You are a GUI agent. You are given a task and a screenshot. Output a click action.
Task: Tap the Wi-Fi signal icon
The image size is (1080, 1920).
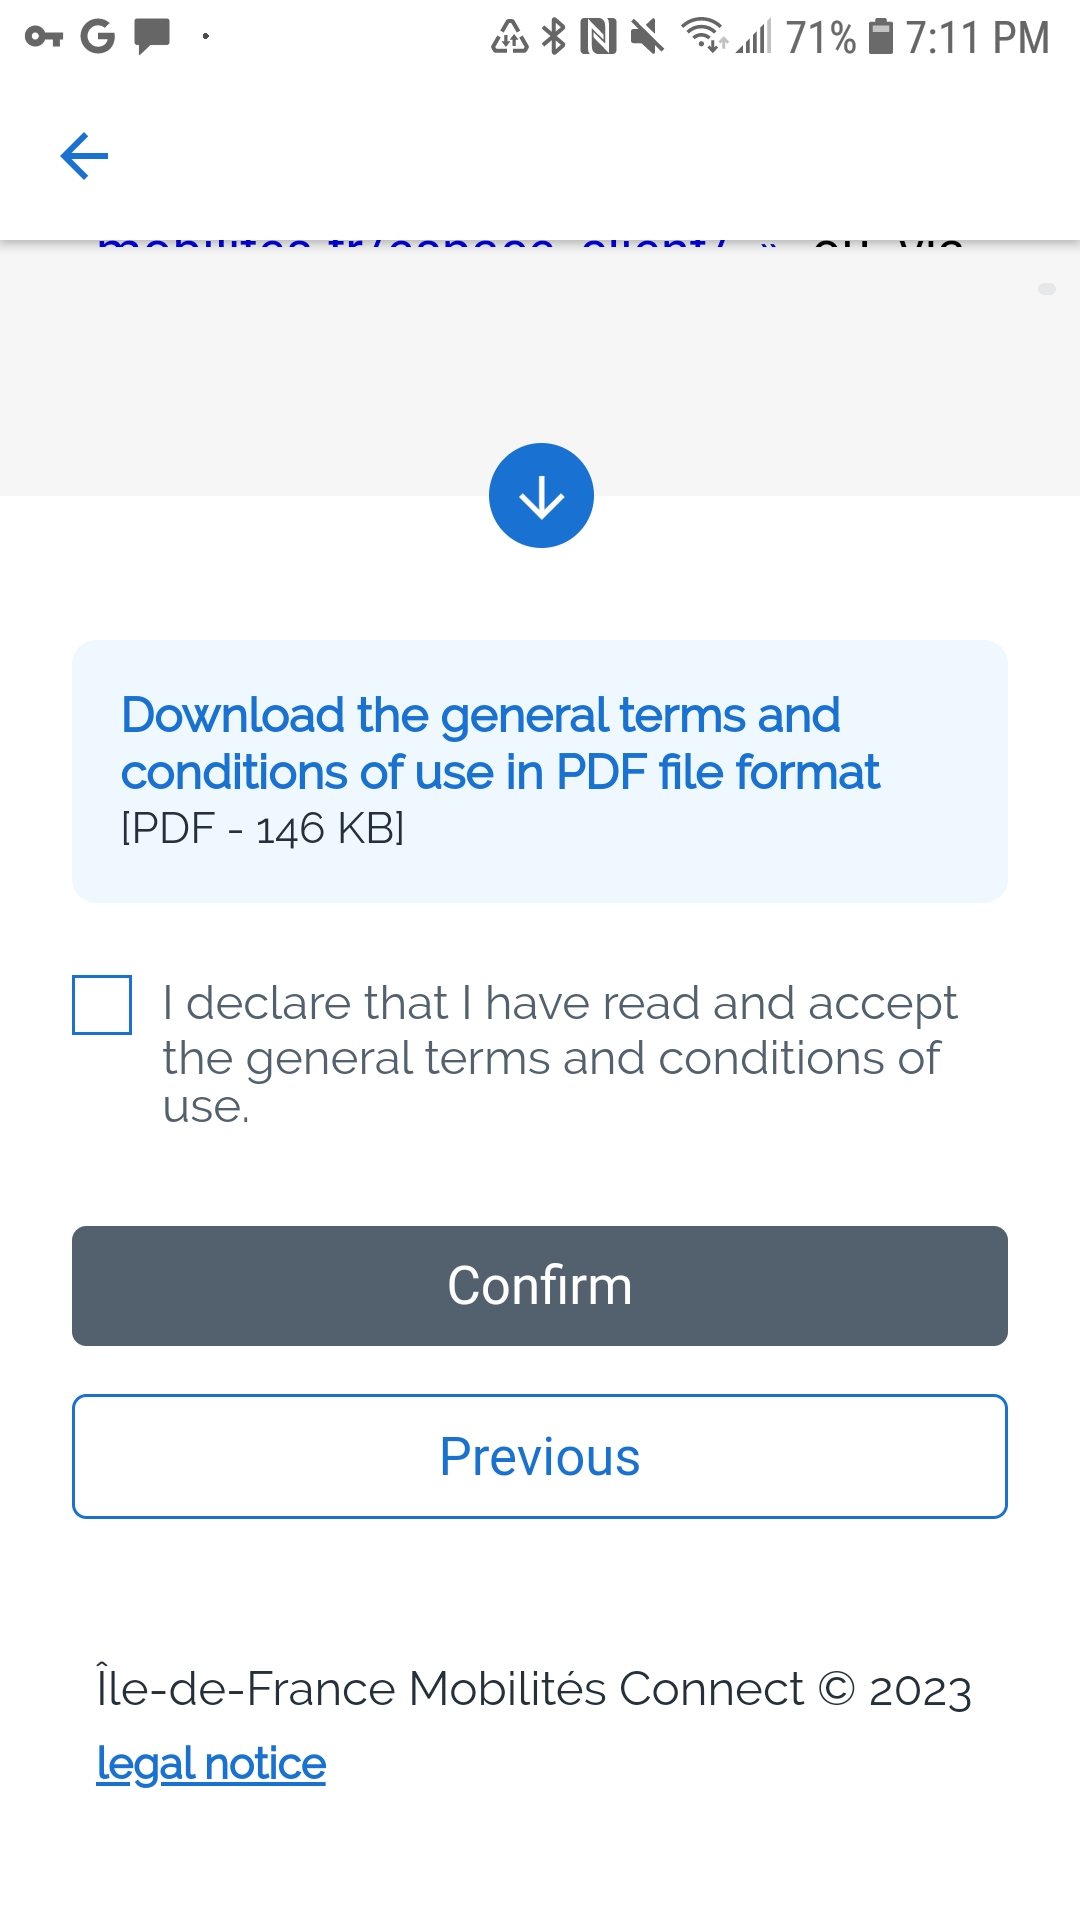pos(703,38)
